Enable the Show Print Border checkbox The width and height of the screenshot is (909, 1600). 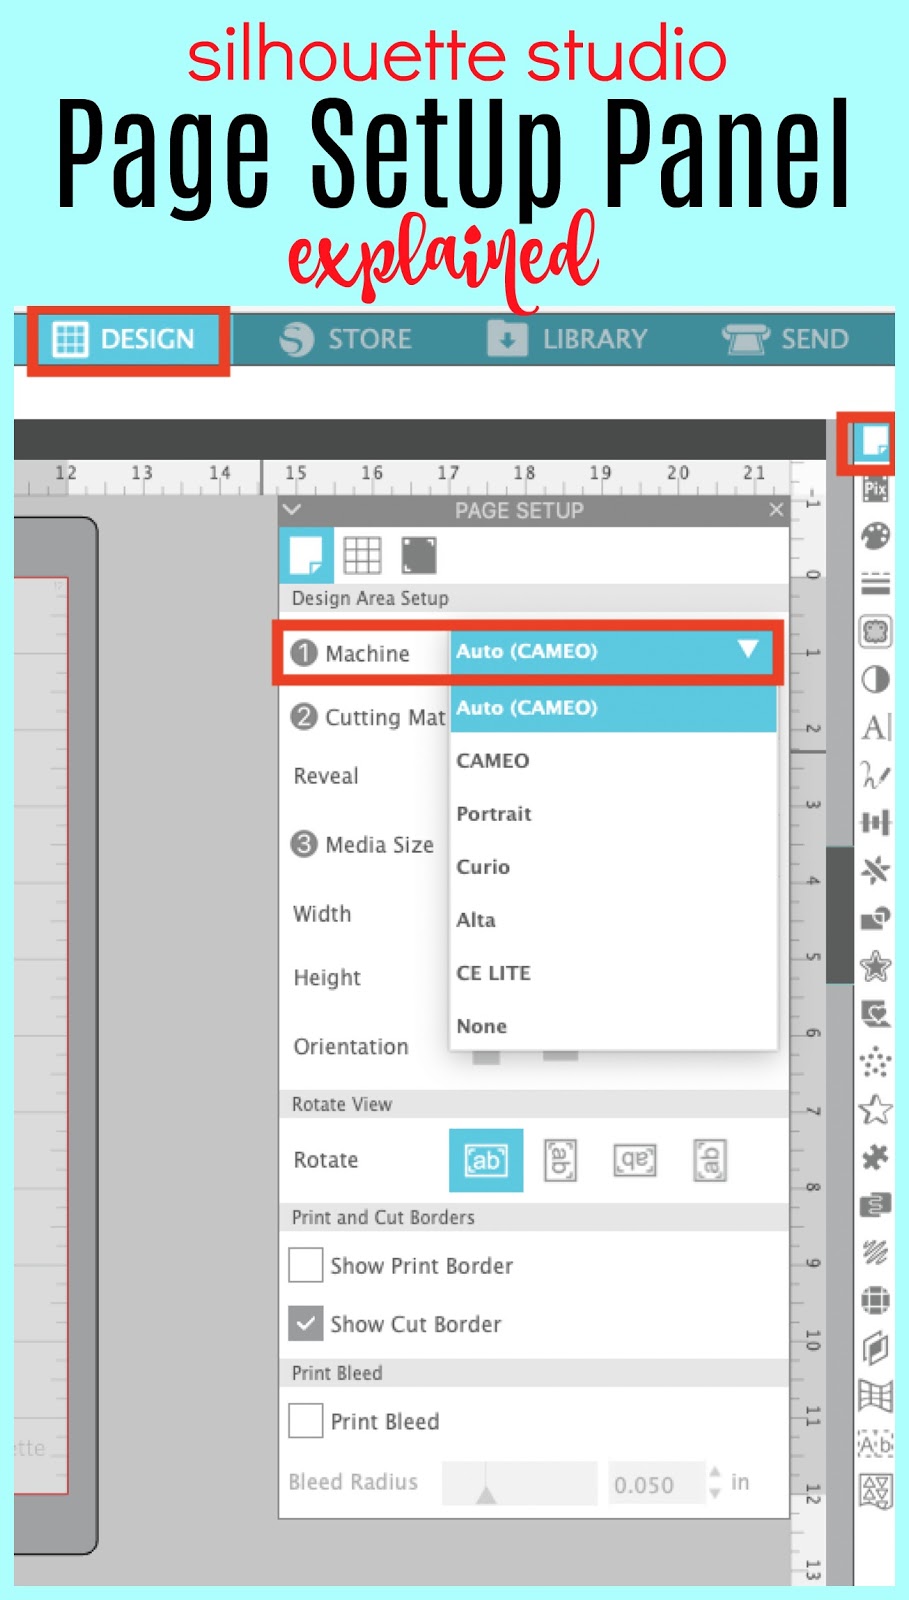pyautogui.click(x=305, y=1265)
